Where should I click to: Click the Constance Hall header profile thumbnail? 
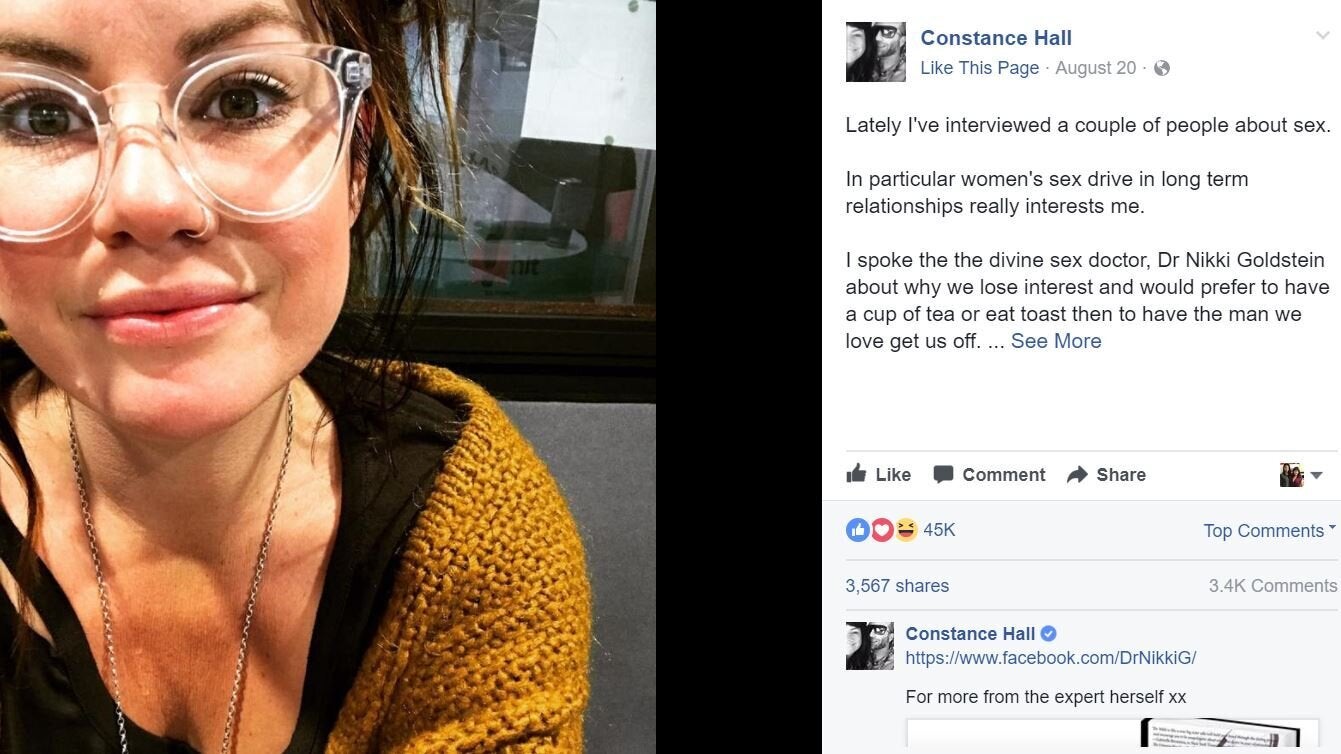coord(875,52)
